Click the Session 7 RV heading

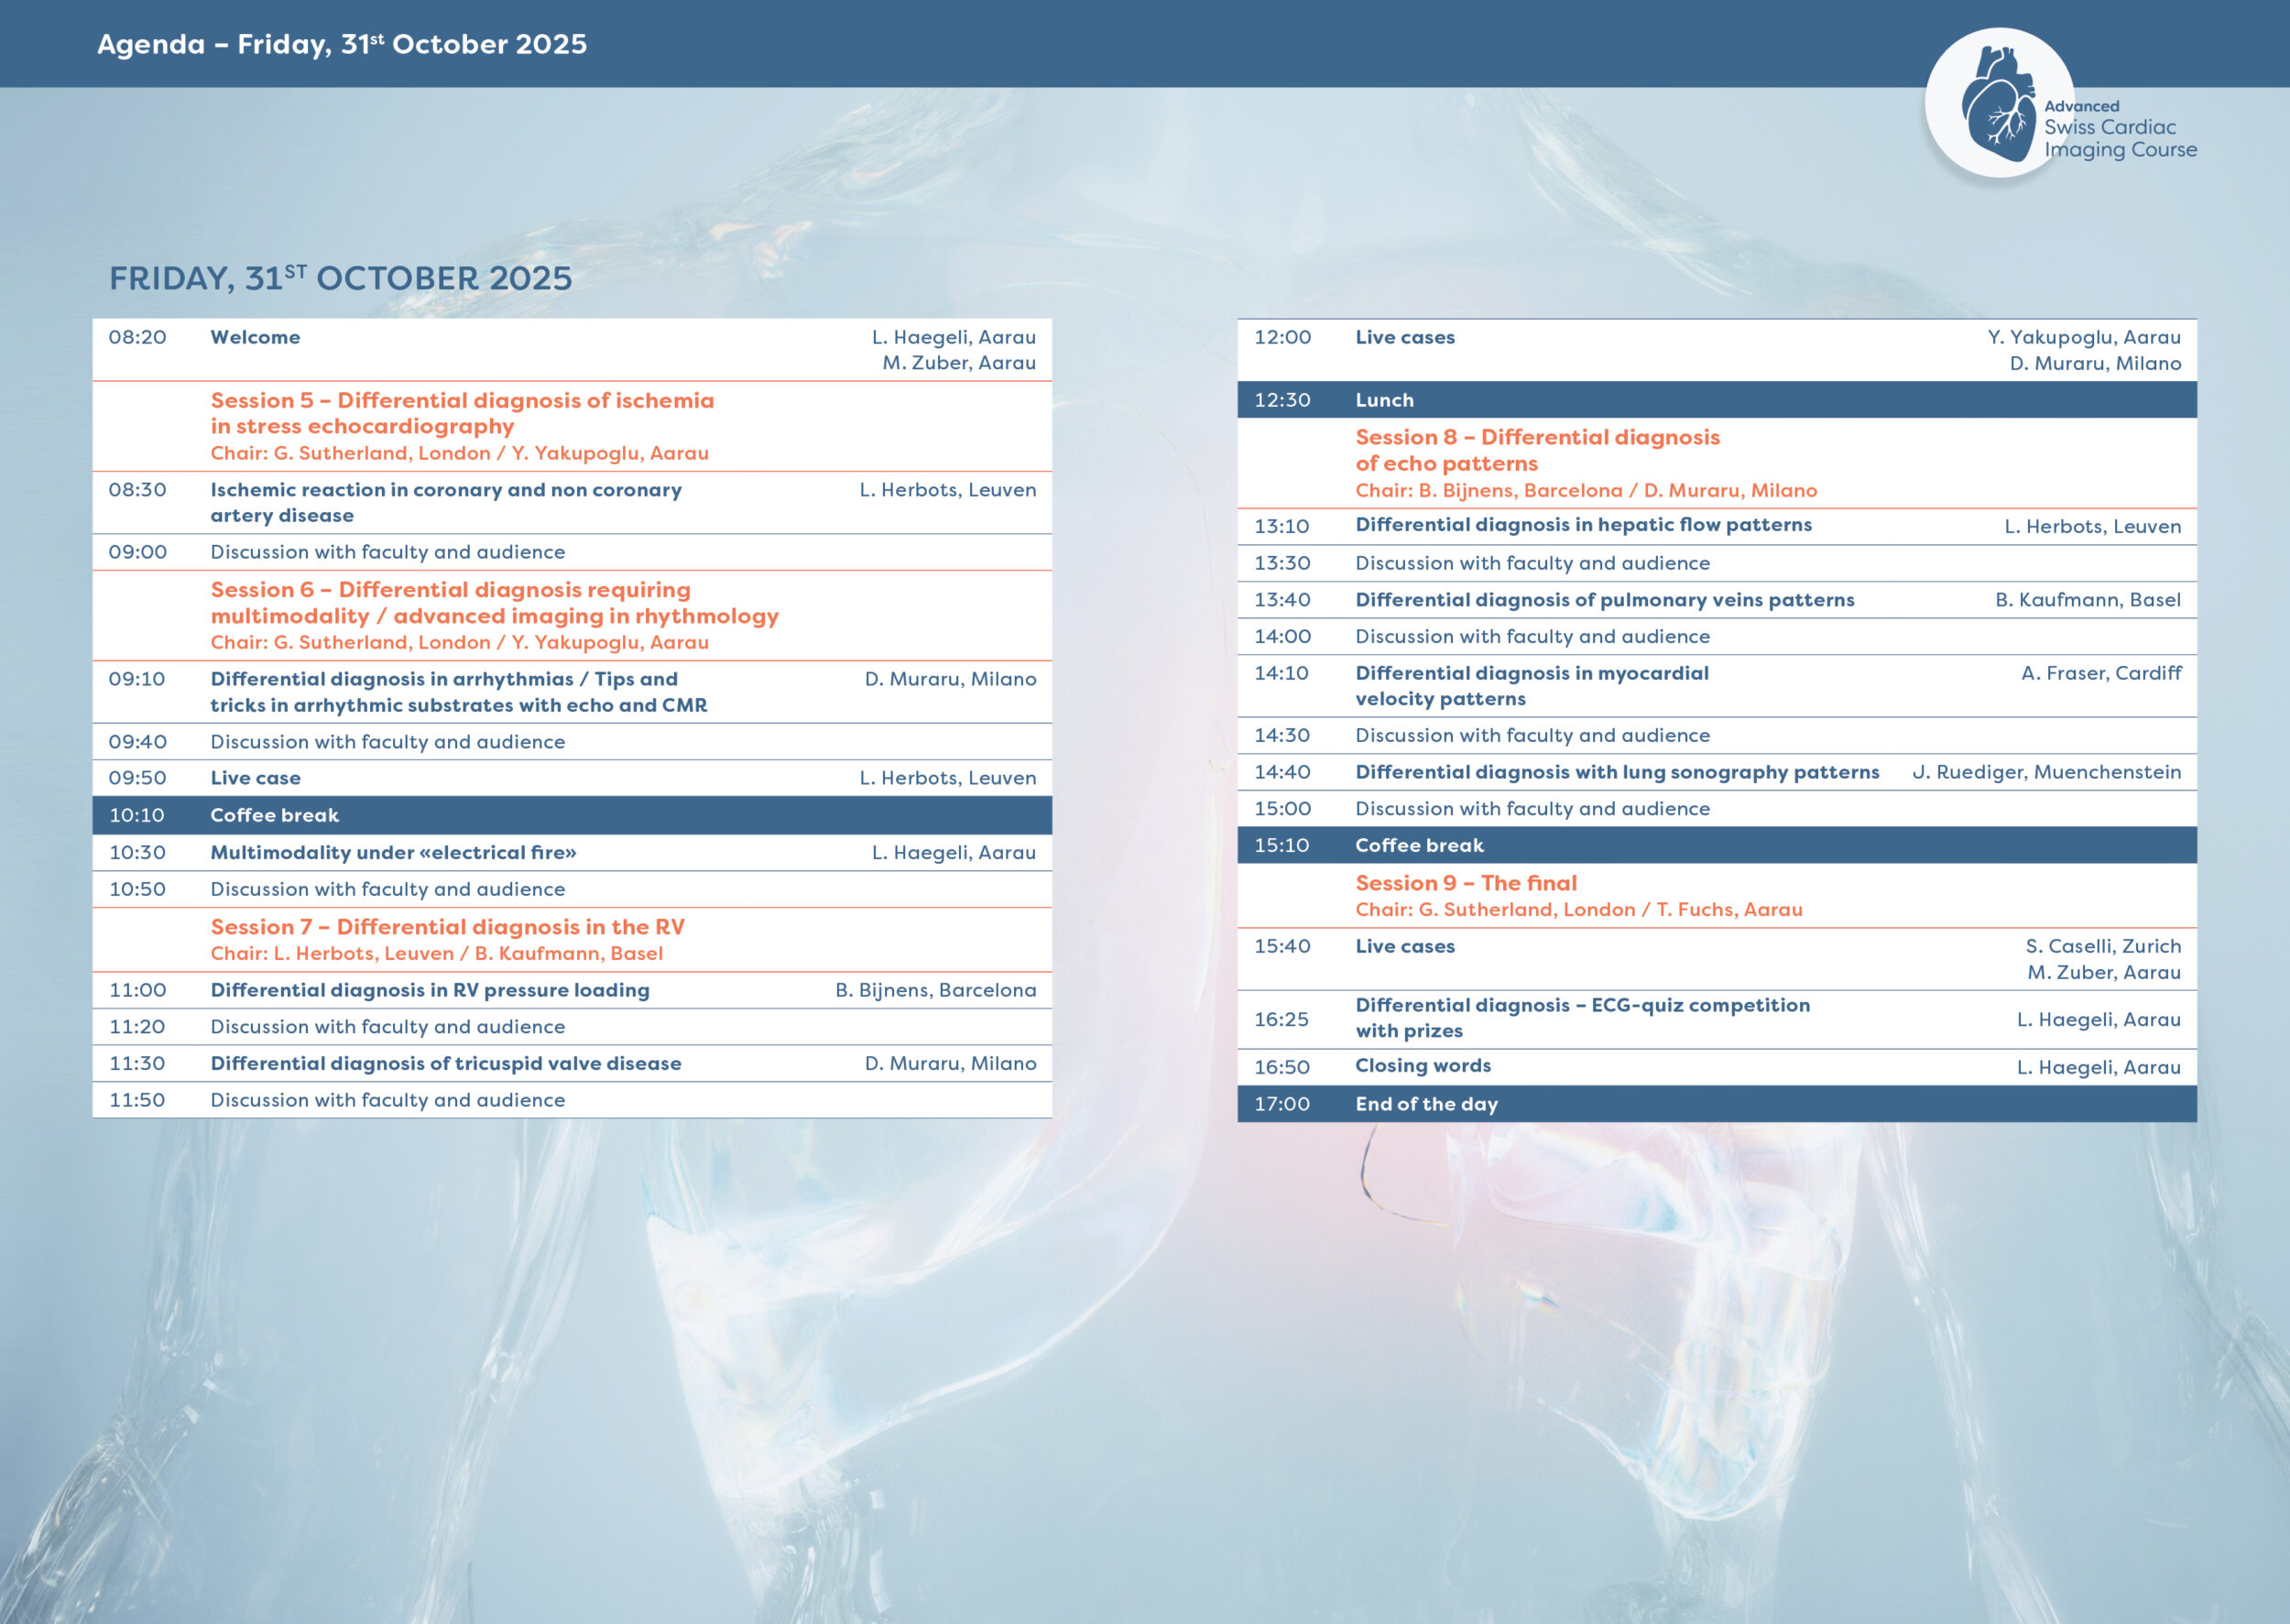pyautogui.click(x=447, y=927)
